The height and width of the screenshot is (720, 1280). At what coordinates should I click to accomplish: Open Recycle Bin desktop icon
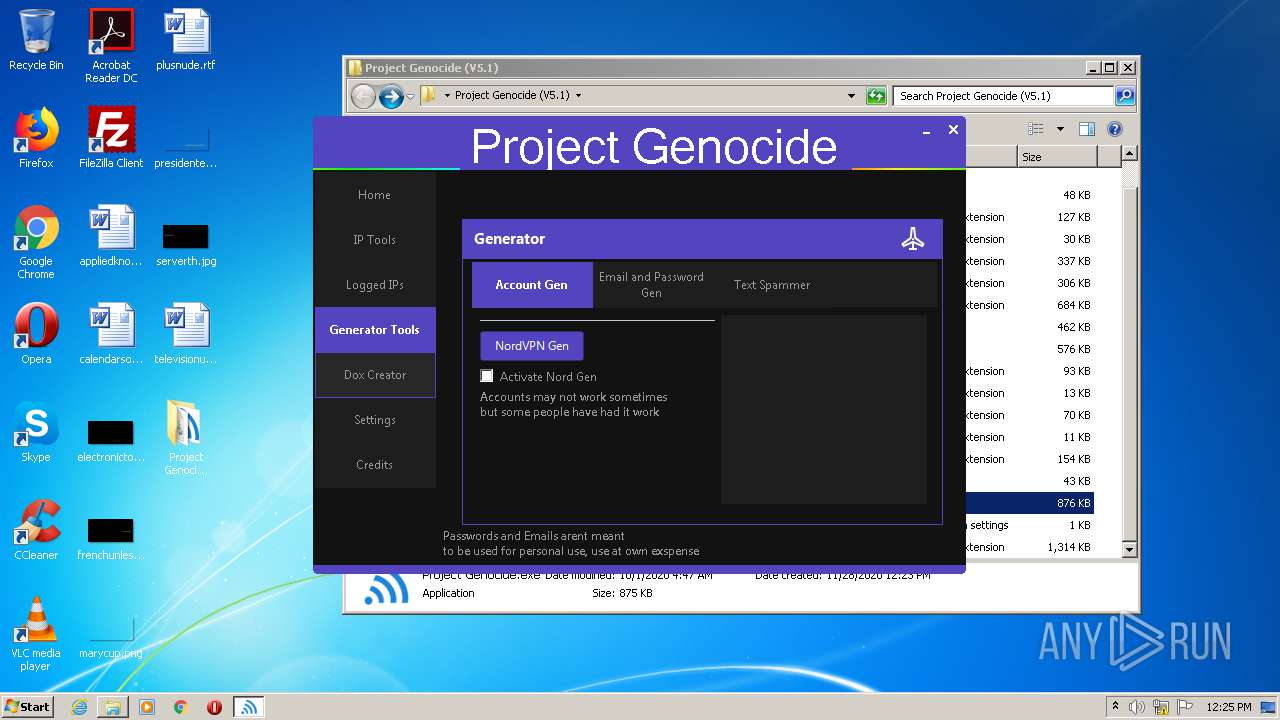pos(36,40)
